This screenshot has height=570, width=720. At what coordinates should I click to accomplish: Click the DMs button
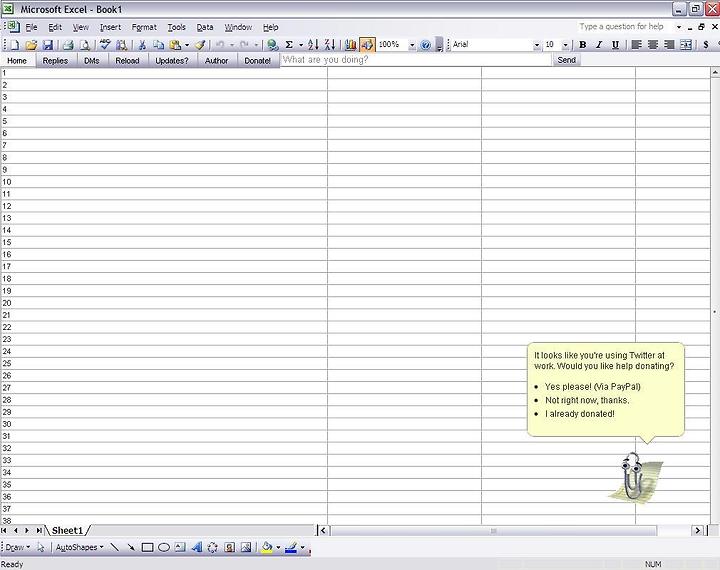91,61
